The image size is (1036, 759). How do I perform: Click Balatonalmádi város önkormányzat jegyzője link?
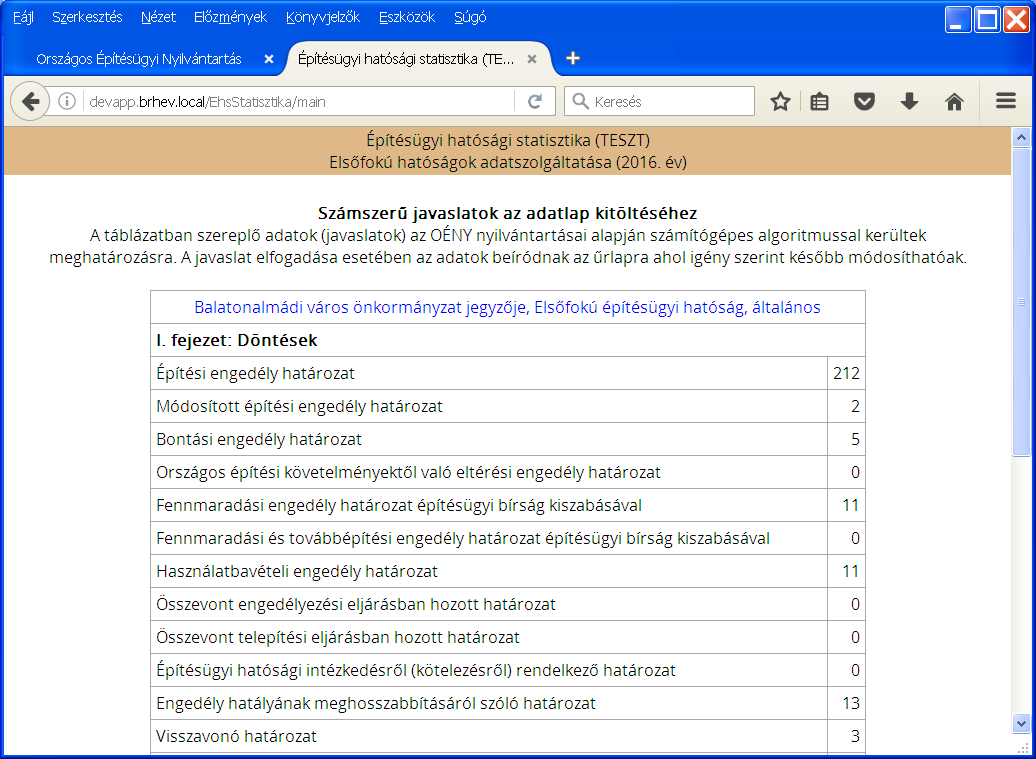point(507,307)
